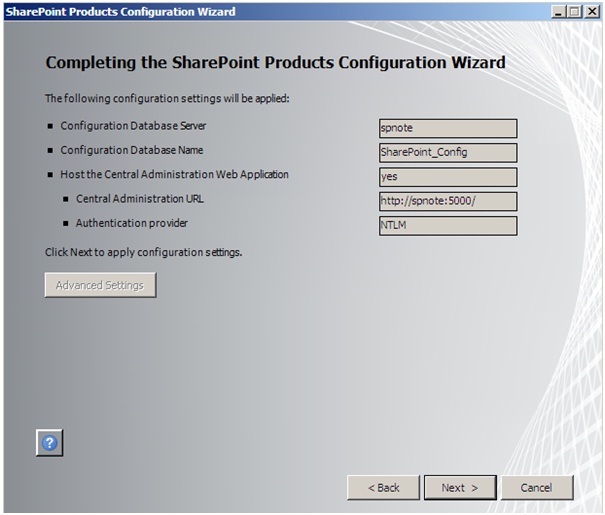Click 'The following configuration settings will be applied' text
Screen dimensions: 605x515
click(x=167, y=99)
